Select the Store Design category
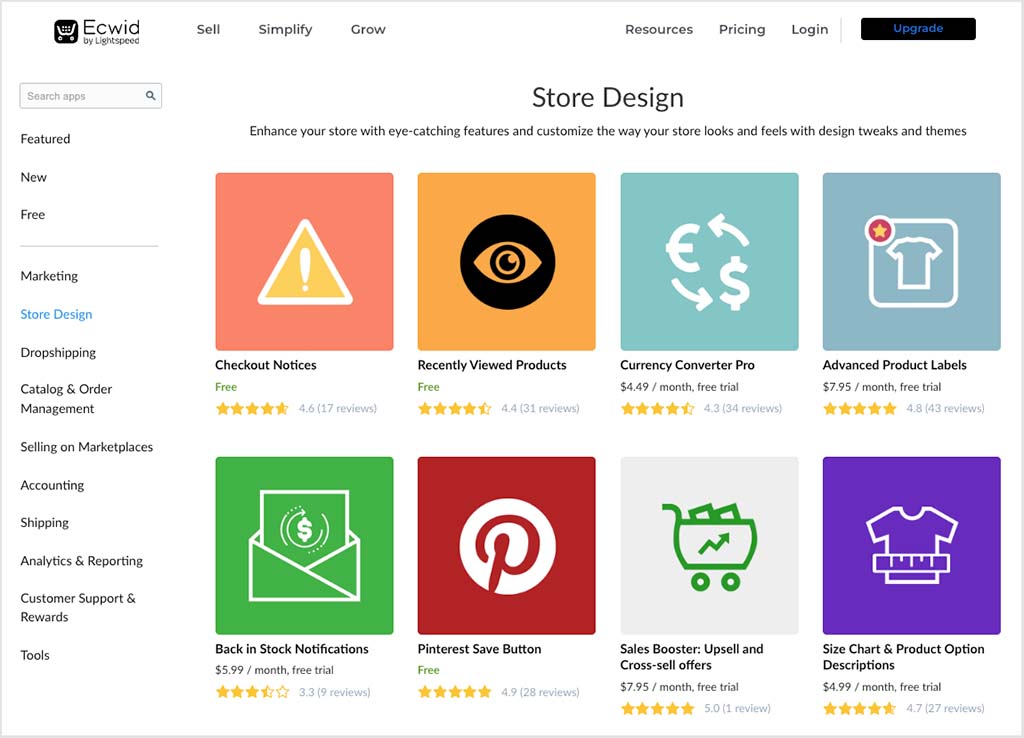The height and width of the screenshot is (738, 1024). pos(56,314)
